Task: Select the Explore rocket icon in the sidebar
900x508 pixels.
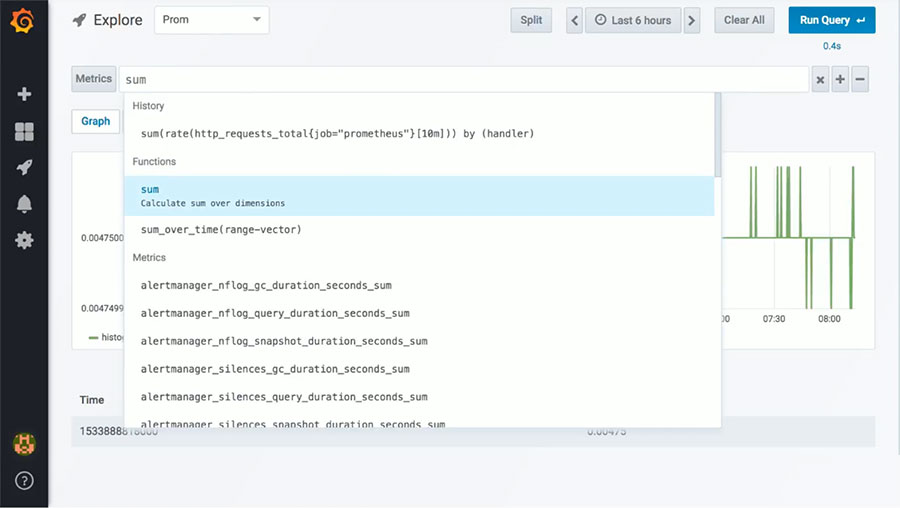Action: [24, 167]
